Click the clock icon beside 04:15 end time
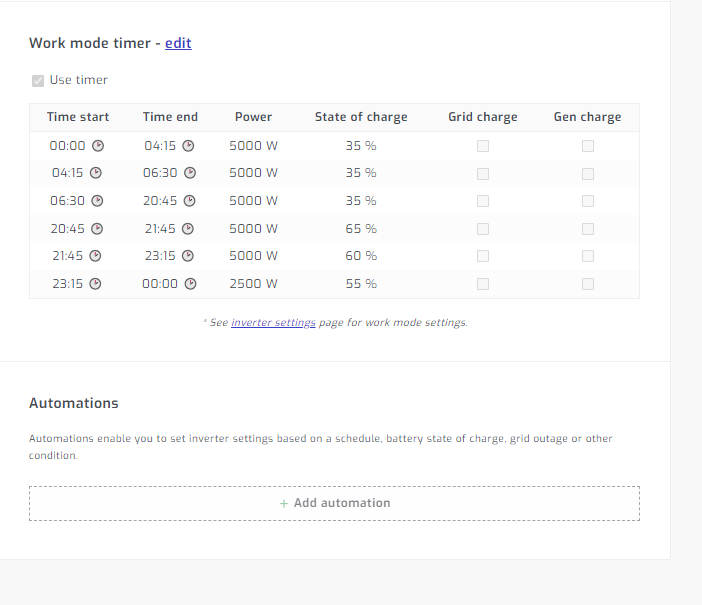This screenshot has width=702, height=605. tap(188, 146)
